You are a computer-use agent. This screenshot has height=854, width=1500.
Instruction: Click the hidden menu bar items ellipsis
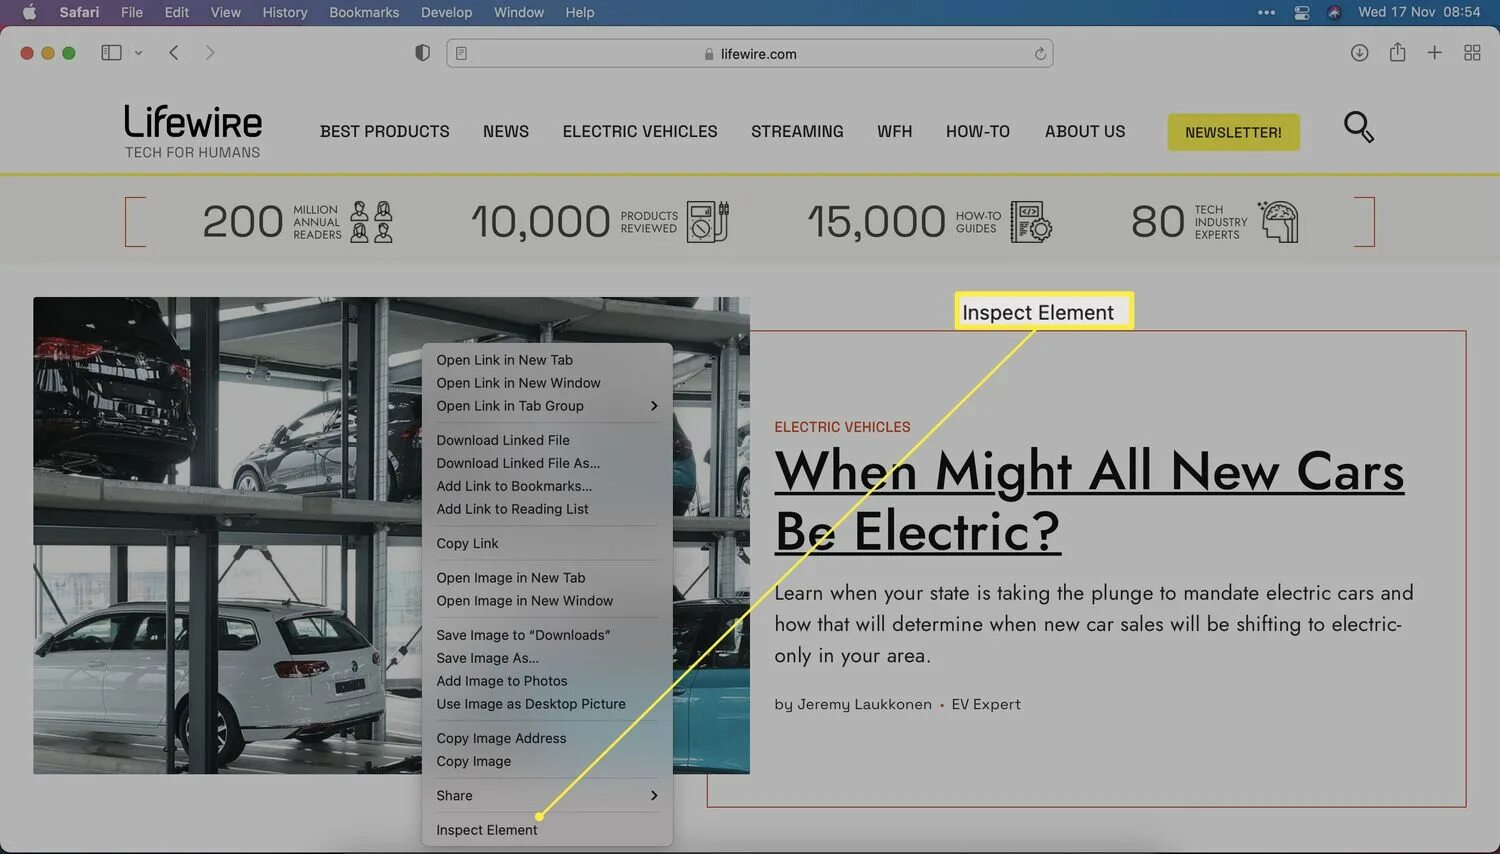coord(1266,13)
